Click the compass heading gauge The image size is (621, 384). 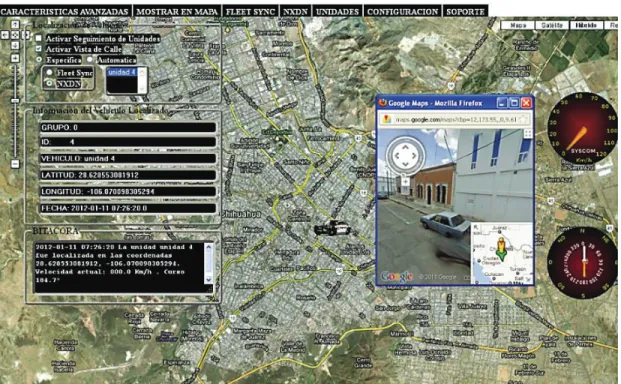click(x=582, y=263)
